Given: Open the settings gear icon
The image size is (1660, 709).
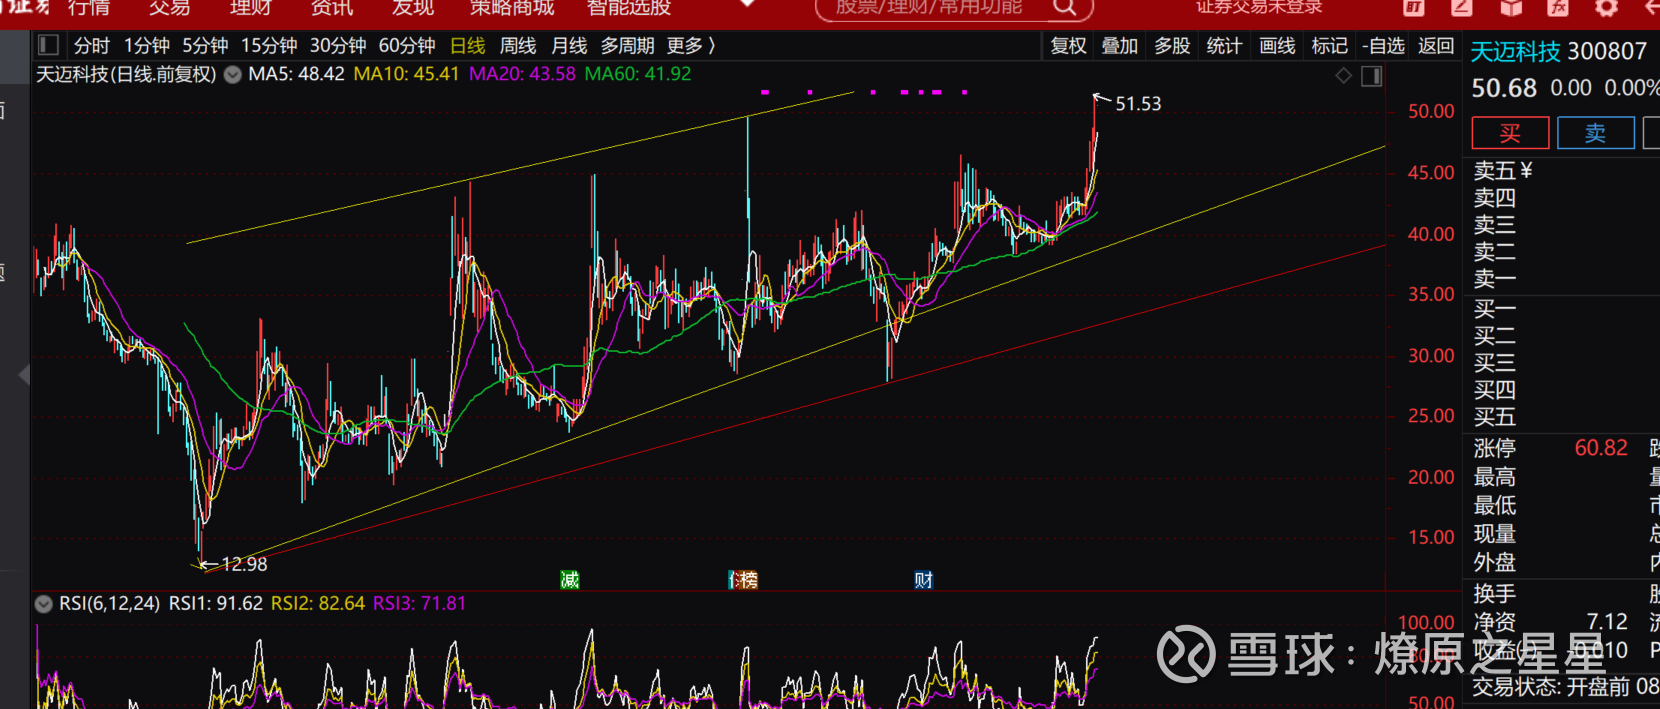Looking at the screenshot, I should coord(1606,8).
